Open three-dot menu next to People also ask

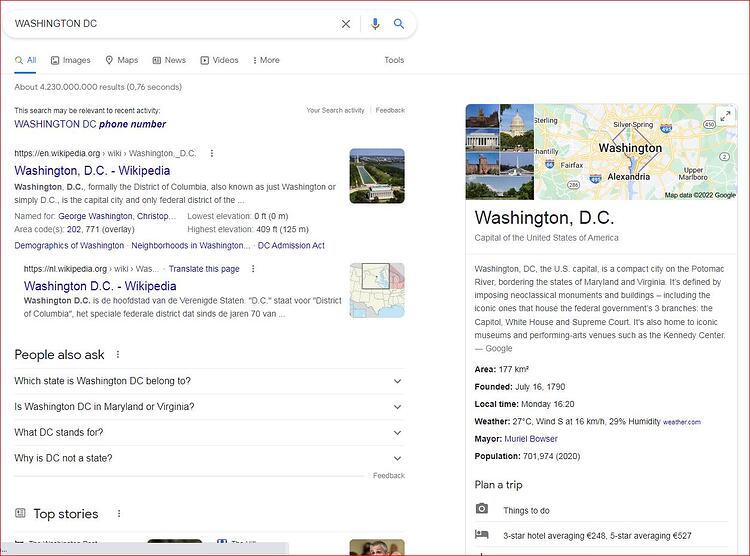pyautogui.click(x=118, y=355)
